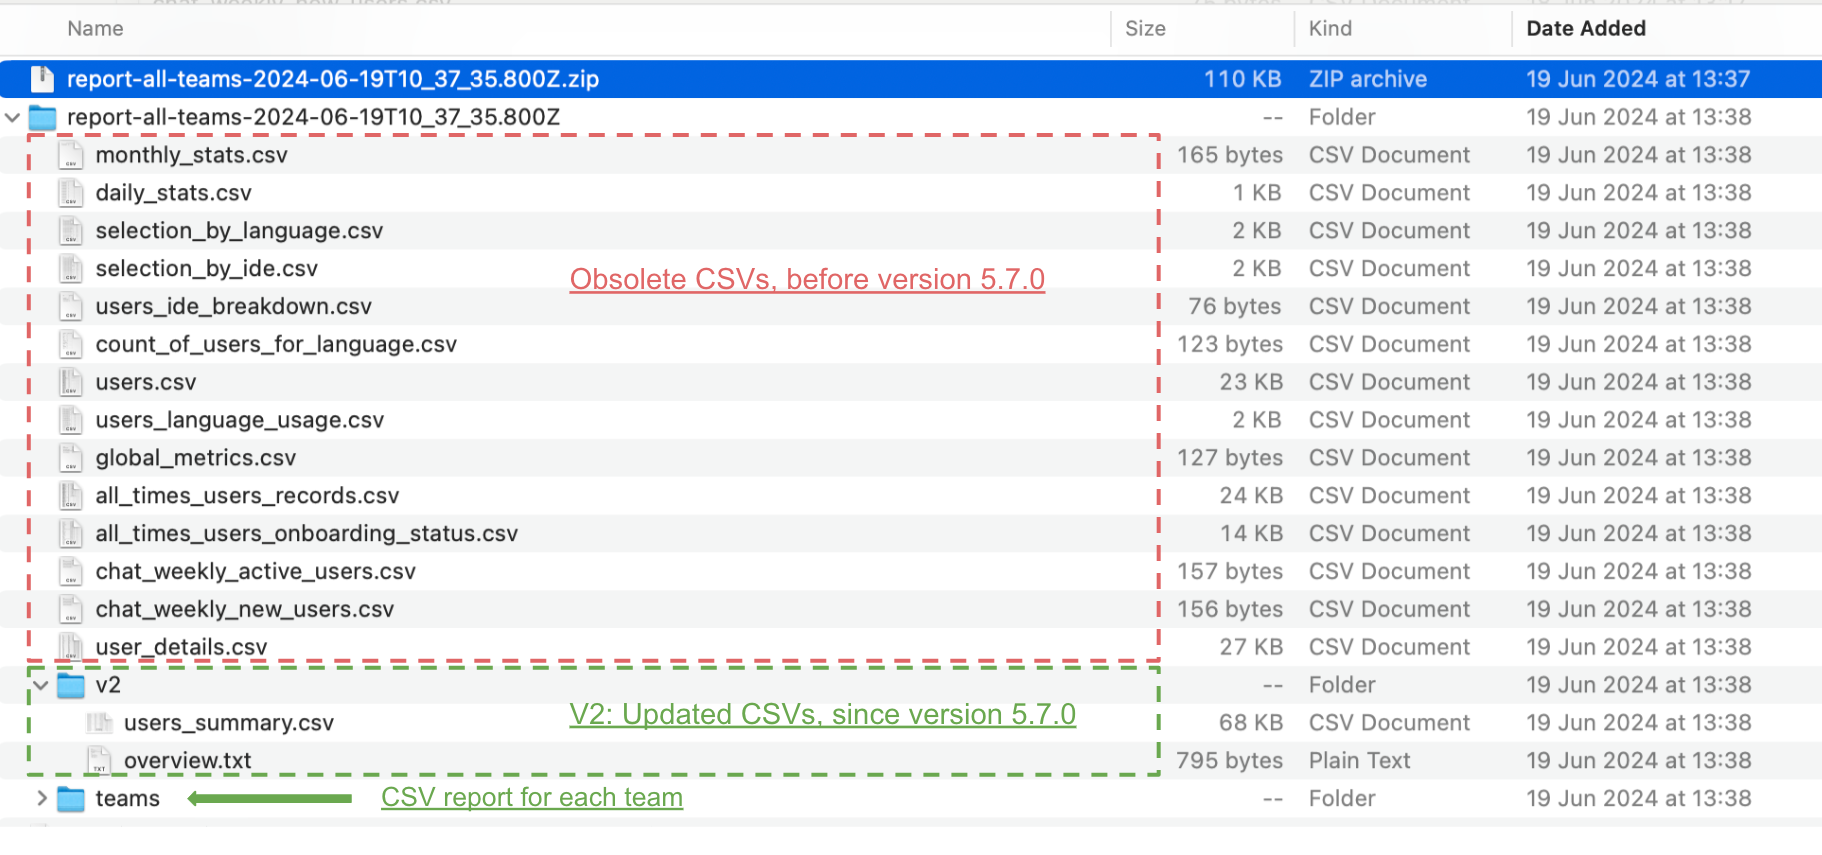Image resolution: width=1822 pixels, height=855 pixels.
Task: Select the chat_weekly_active_users.csv row
Action: [255, 572]
